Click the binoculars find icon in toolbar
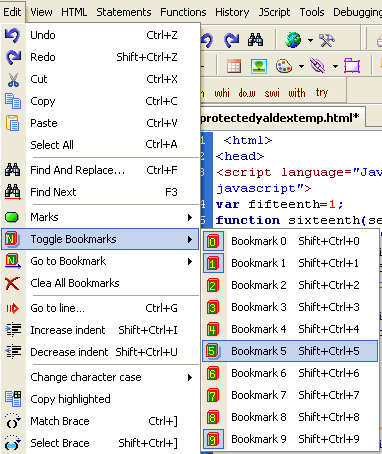This screenshot has height=454, width=382. click(255, 40)
